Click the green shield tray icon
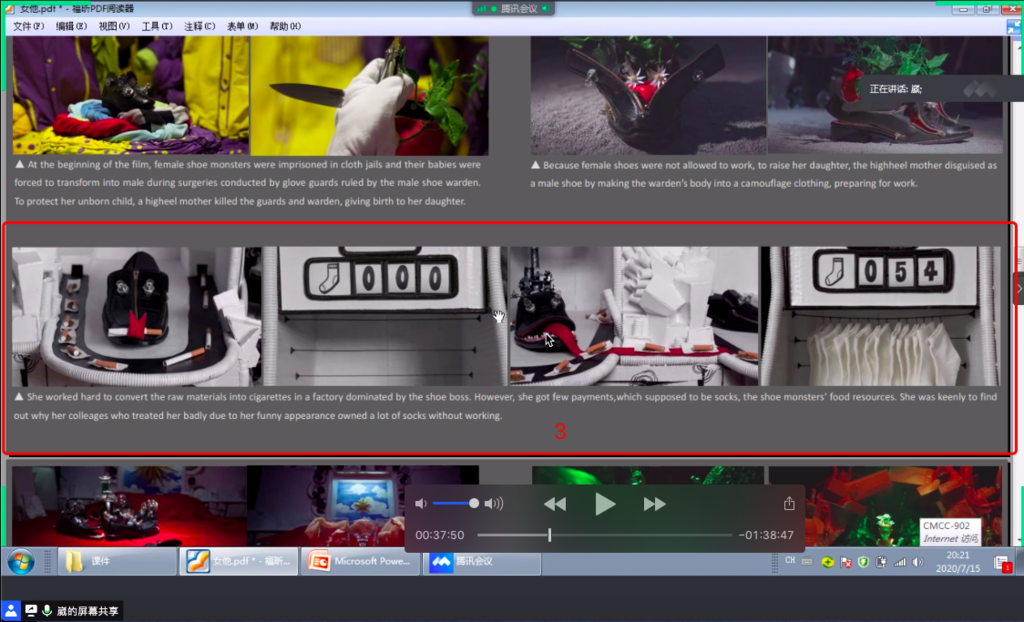The height and width of the screenshot is (622, 1024). tap(863, 562)
